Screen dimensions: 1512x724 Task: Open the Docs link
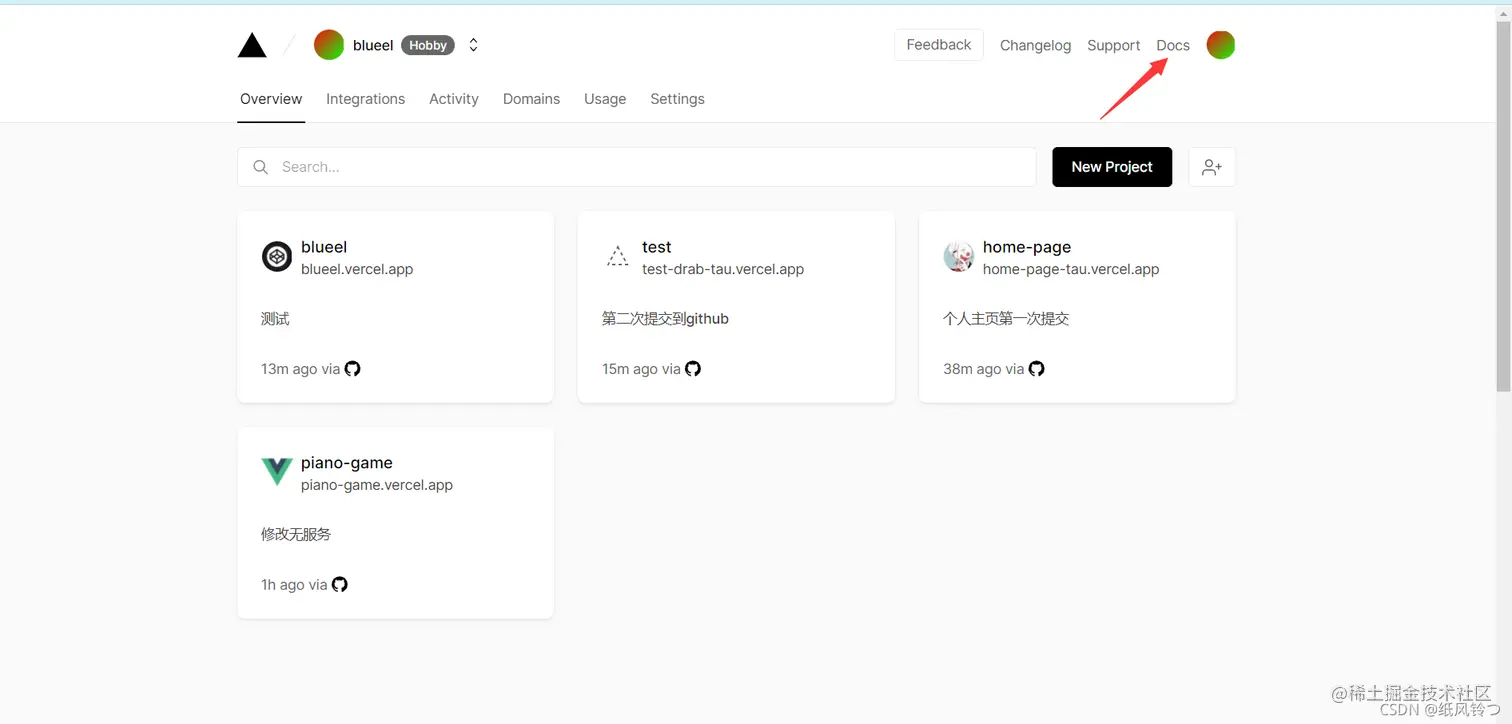click(1173, 46)
